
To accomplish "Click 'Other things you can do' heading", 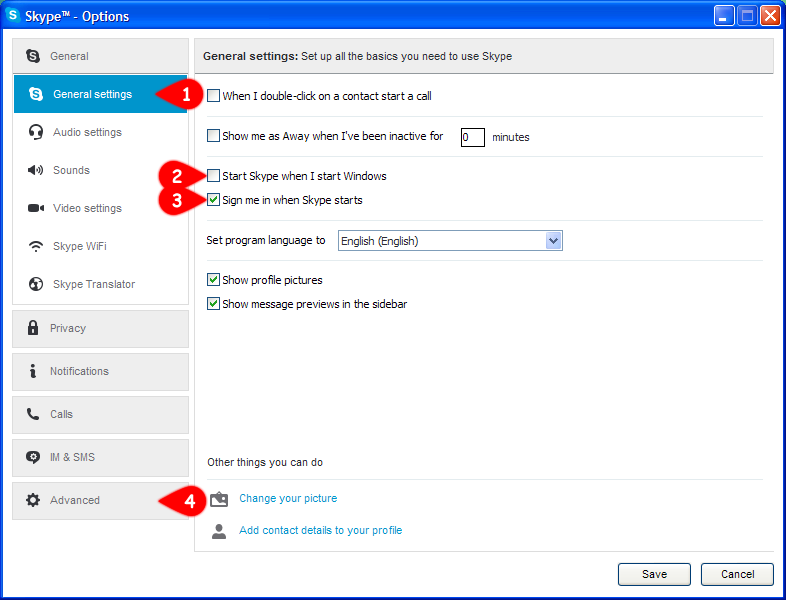I will [x=265, y=462].
